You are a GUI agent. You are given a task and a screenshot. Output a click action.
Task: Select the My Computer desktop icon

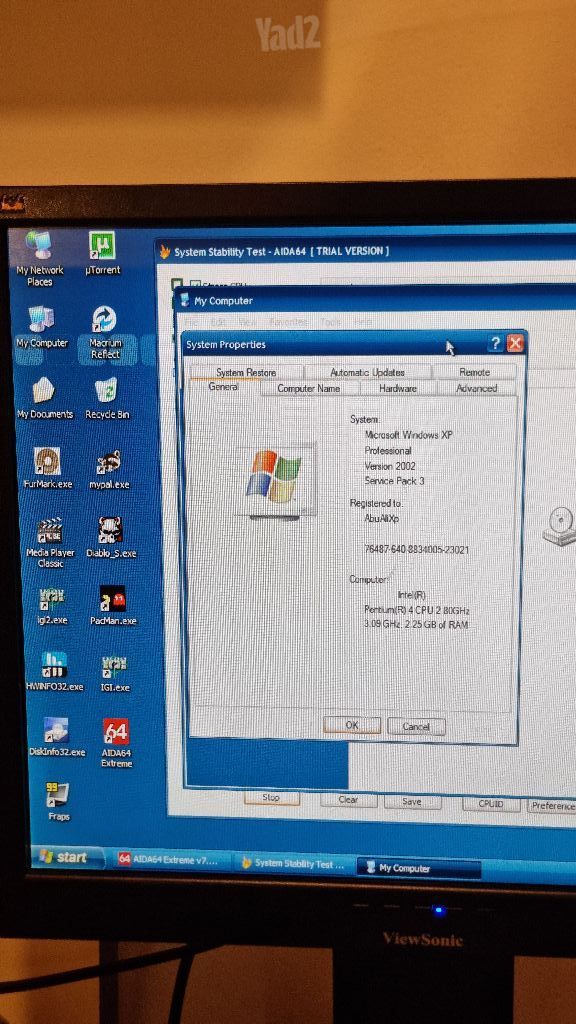click(41, 327)
